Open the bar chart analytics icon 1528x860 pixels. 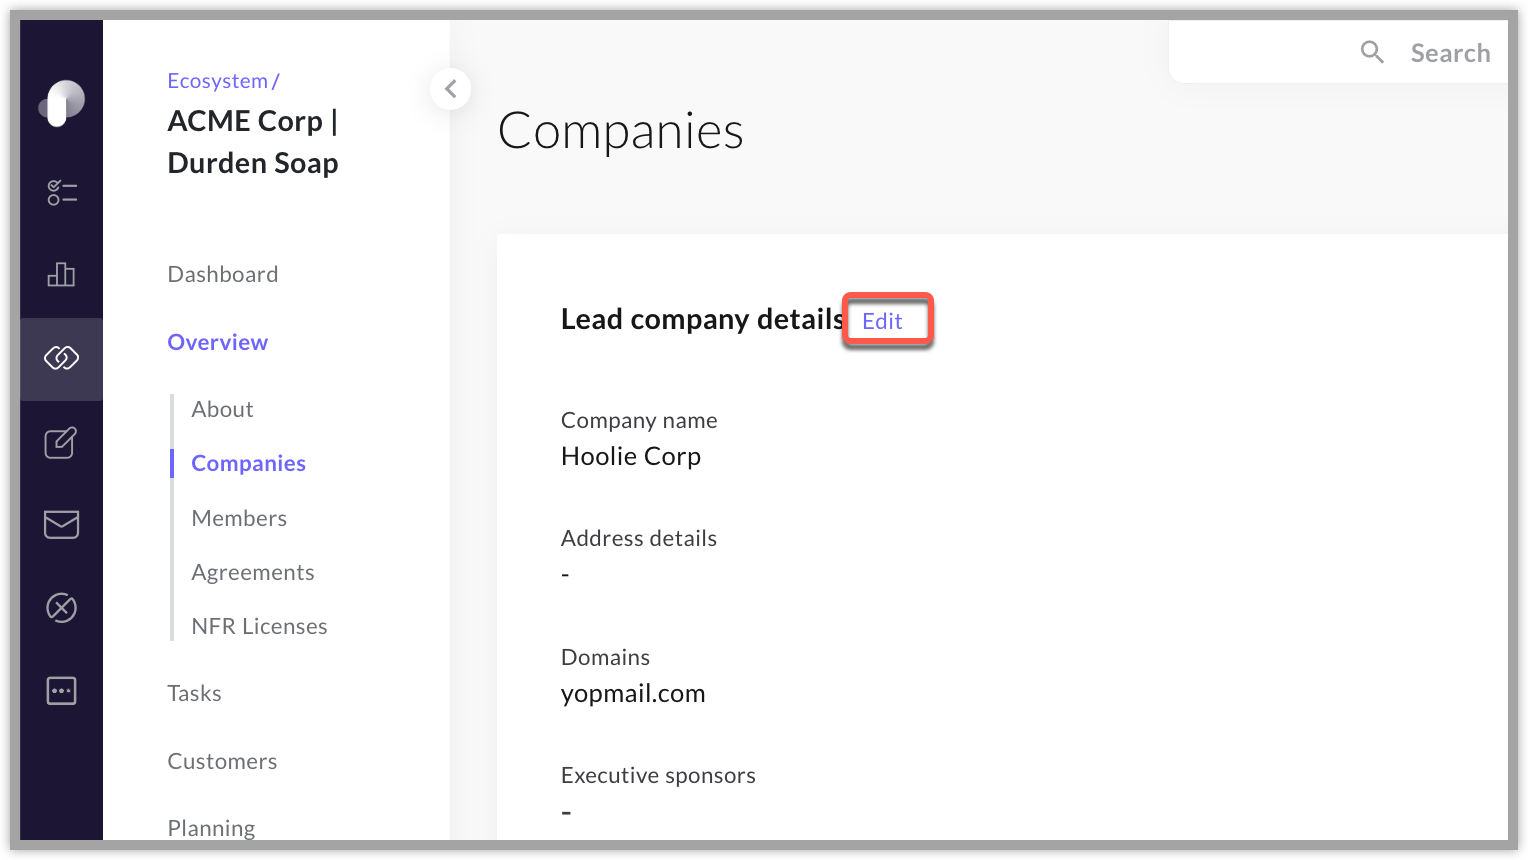click(62, 274)
